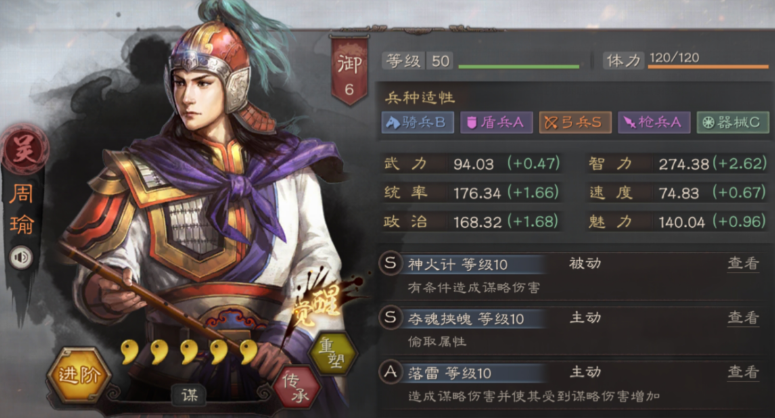775x418 pixels.
Task: Play Zhou Yu's voice via speaker icon
Action: click(x=21, y=257)
